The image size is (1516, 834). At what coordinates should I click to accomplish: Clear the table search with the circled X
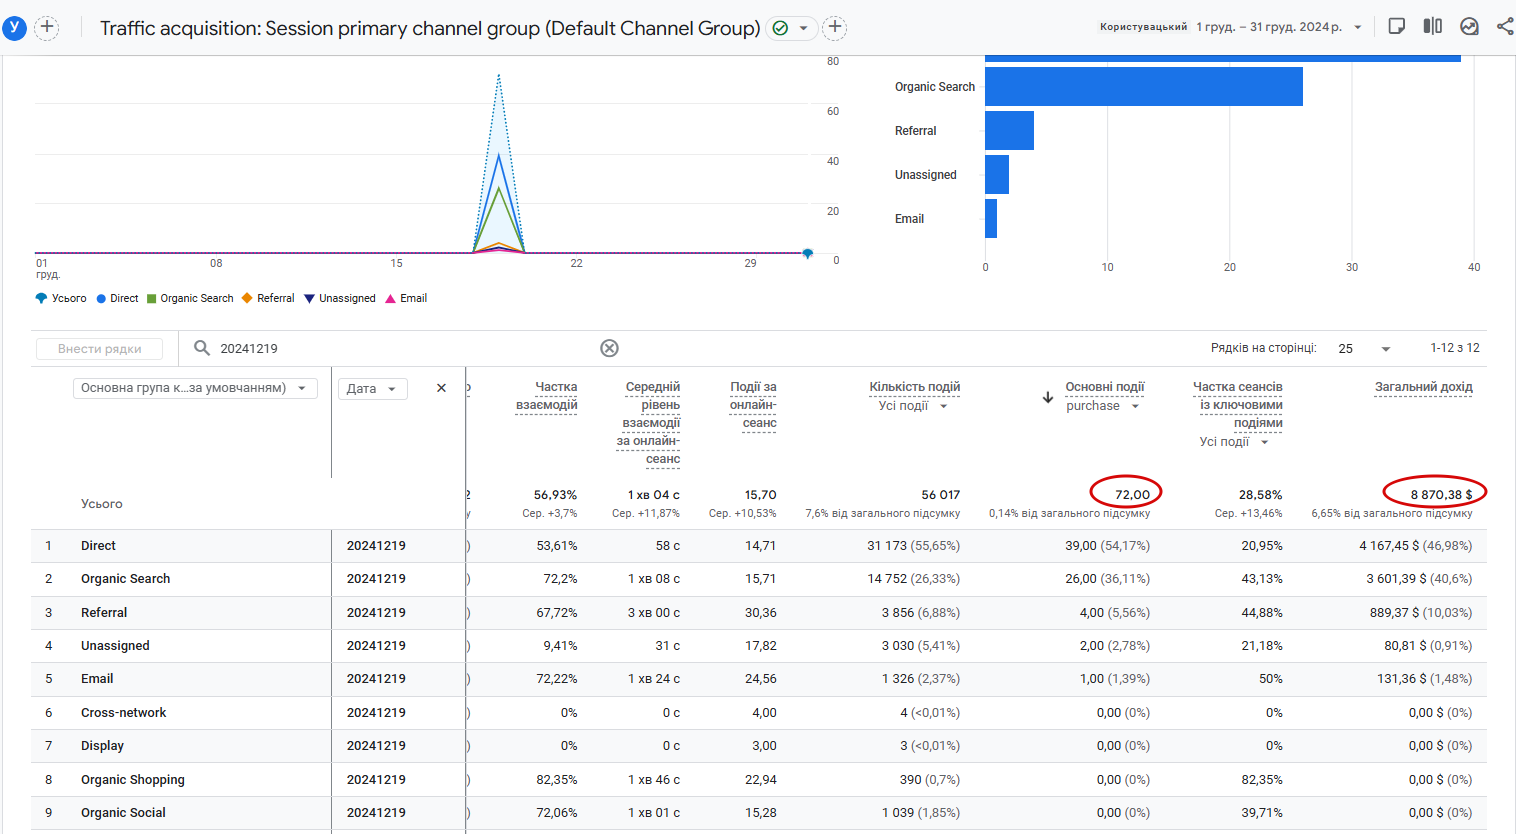click(x=609, y=348)
